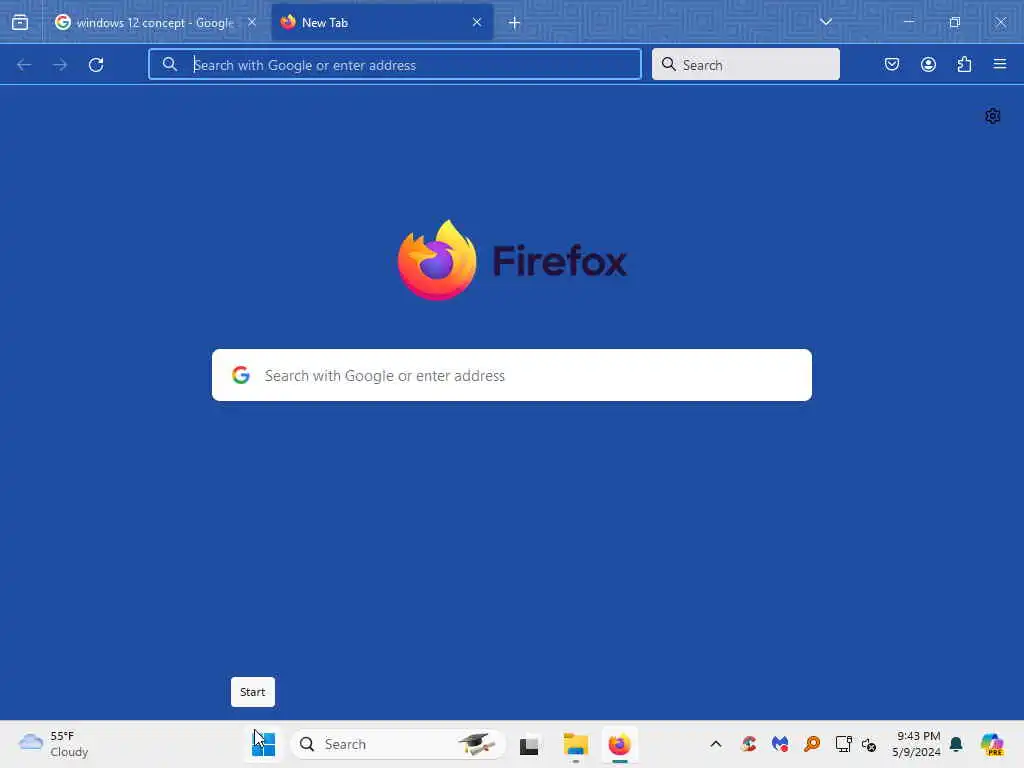Click the toolbar Search box
The image size is (1024, 768).
pos(746,65)
